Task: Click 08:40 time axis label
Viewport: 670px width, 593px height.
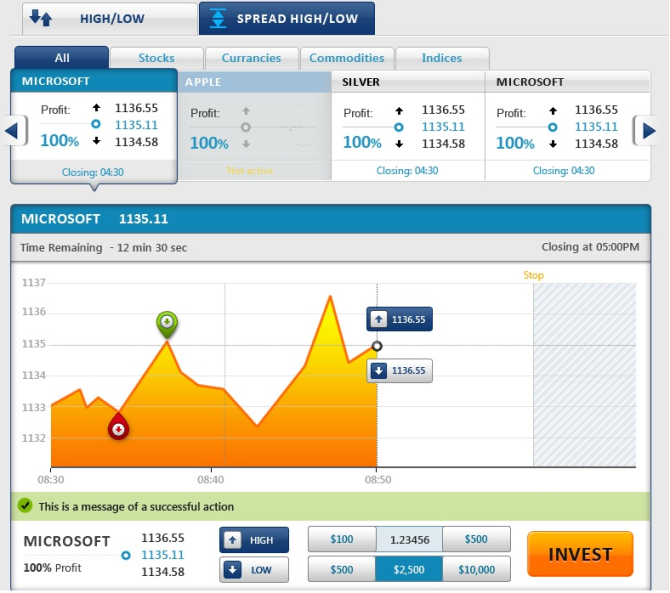Action: pyautogui.click(x=211, y=480)
